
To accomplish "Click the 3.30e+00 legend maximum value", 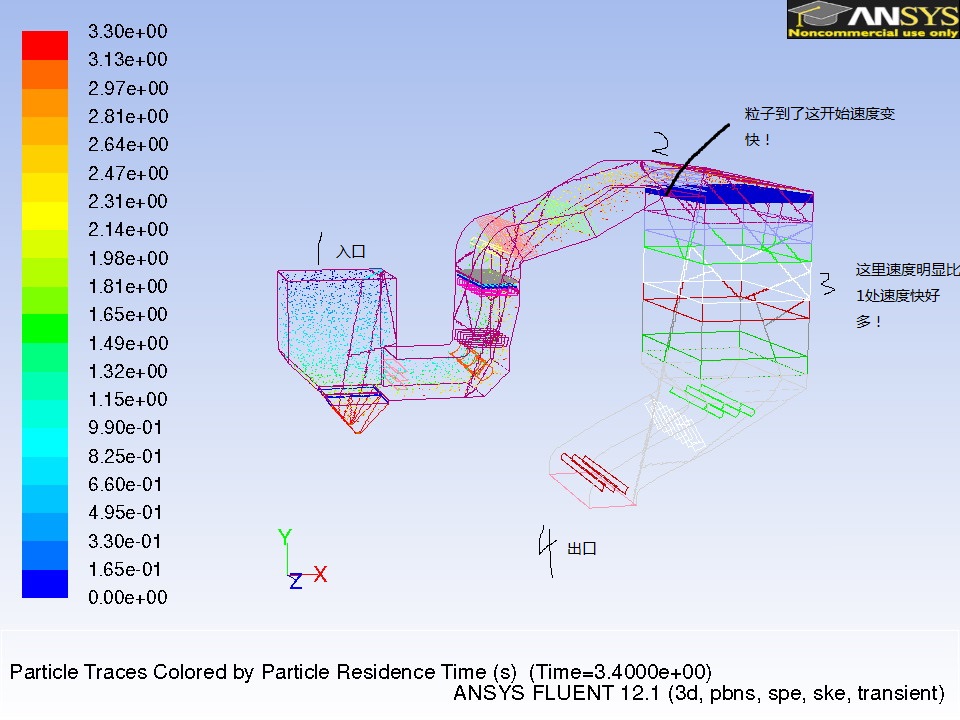I will click(128, 31).
